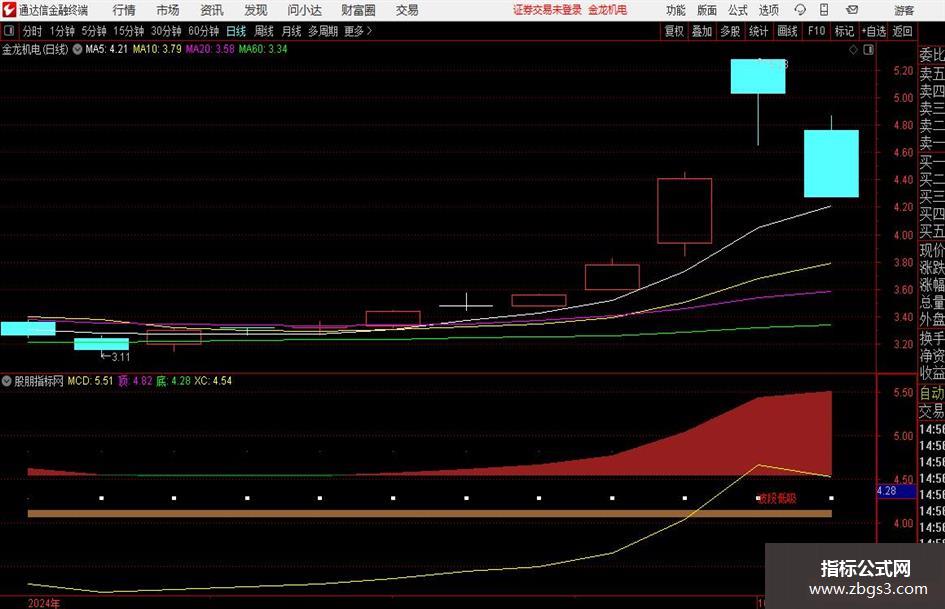This screenshot has width=945, height=609.
Task: Click the red 金龙机电 title link
Action: click(x=608, y=10)
